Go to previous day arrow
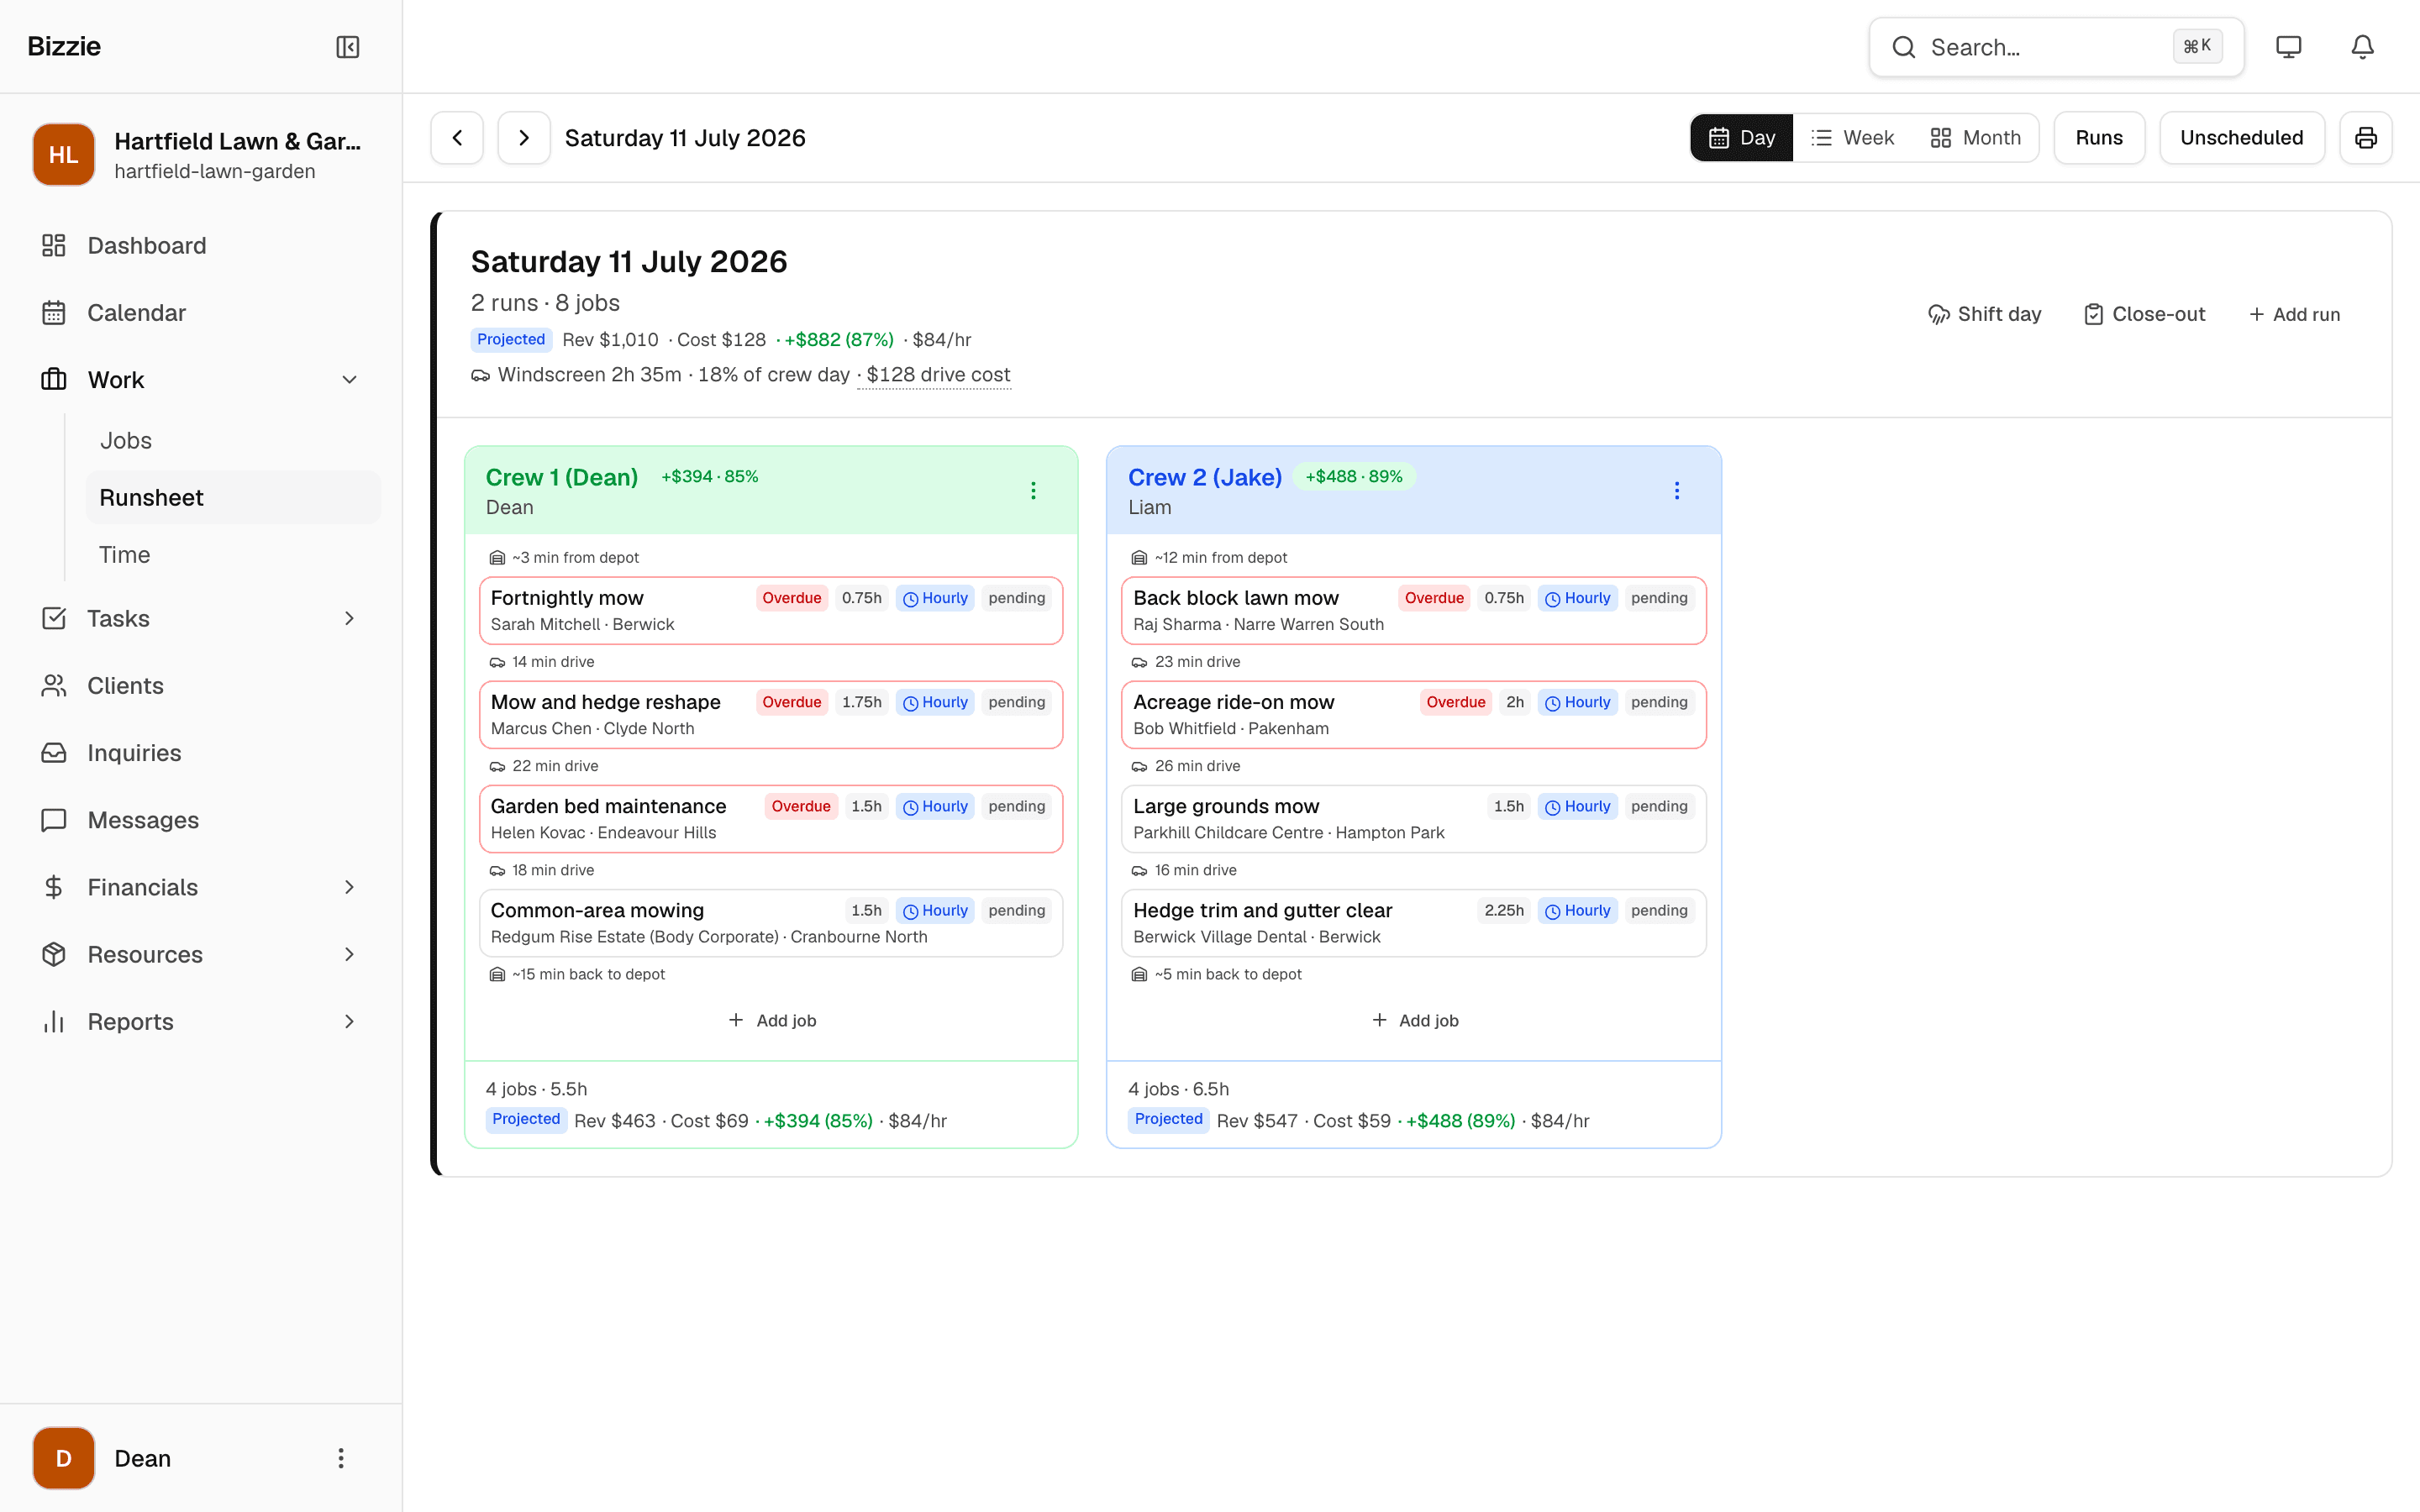This screenshot has height=1512, width=2420. 457,138
